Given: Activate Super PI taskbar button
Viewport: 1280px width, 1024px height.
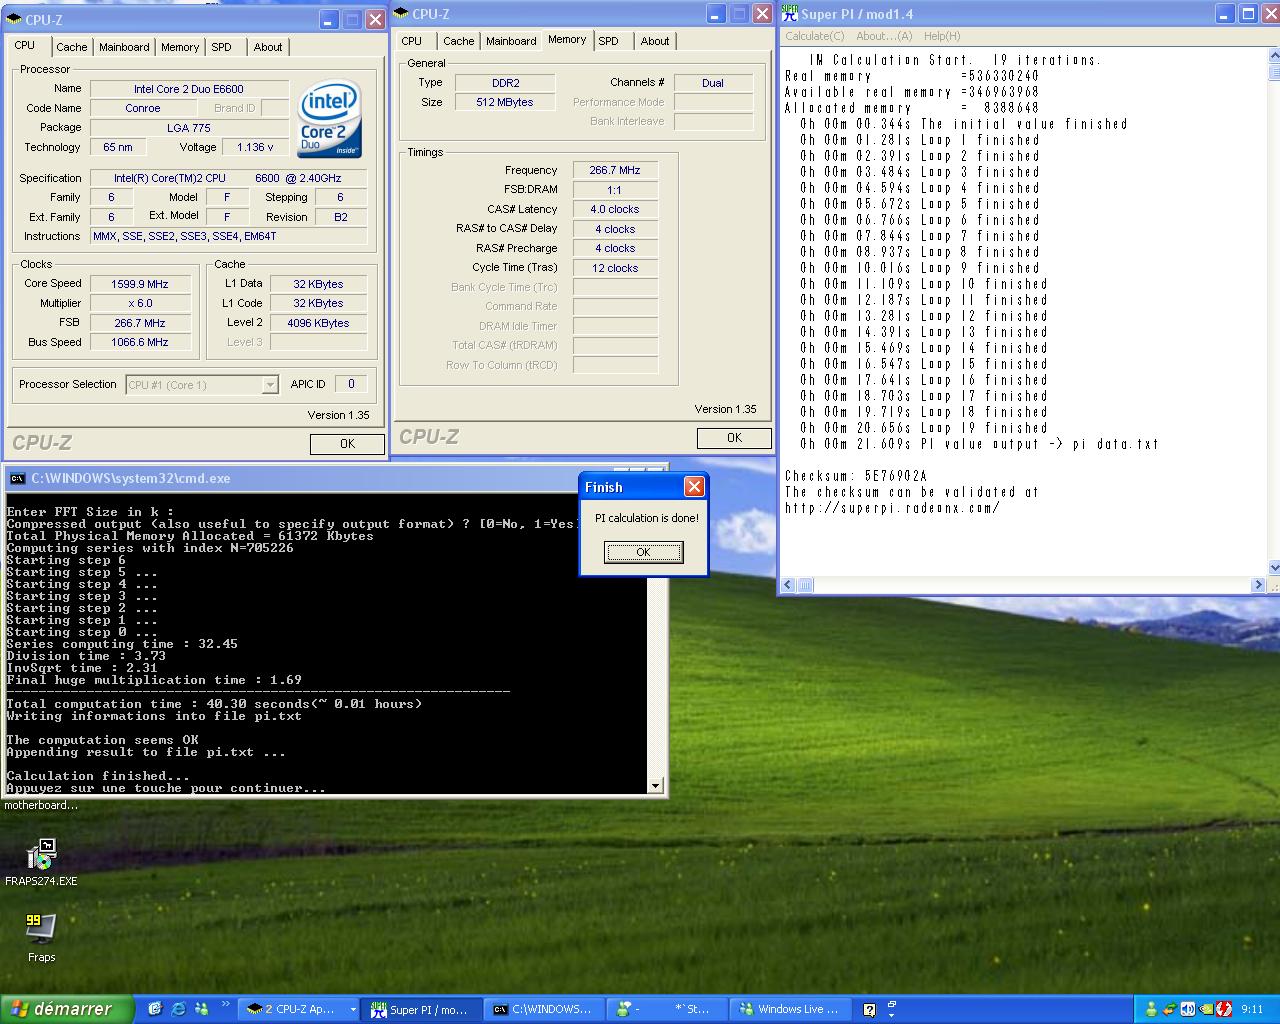Looking at the screenshot, I should 422,1009.
